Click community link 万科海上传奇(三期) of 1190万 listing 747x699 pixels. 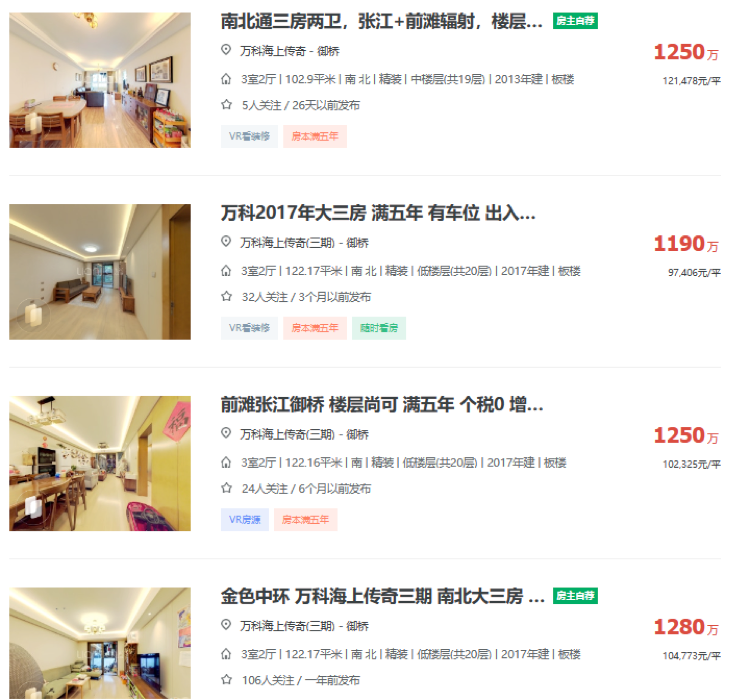pyautogui.click(x=287, y=243)
